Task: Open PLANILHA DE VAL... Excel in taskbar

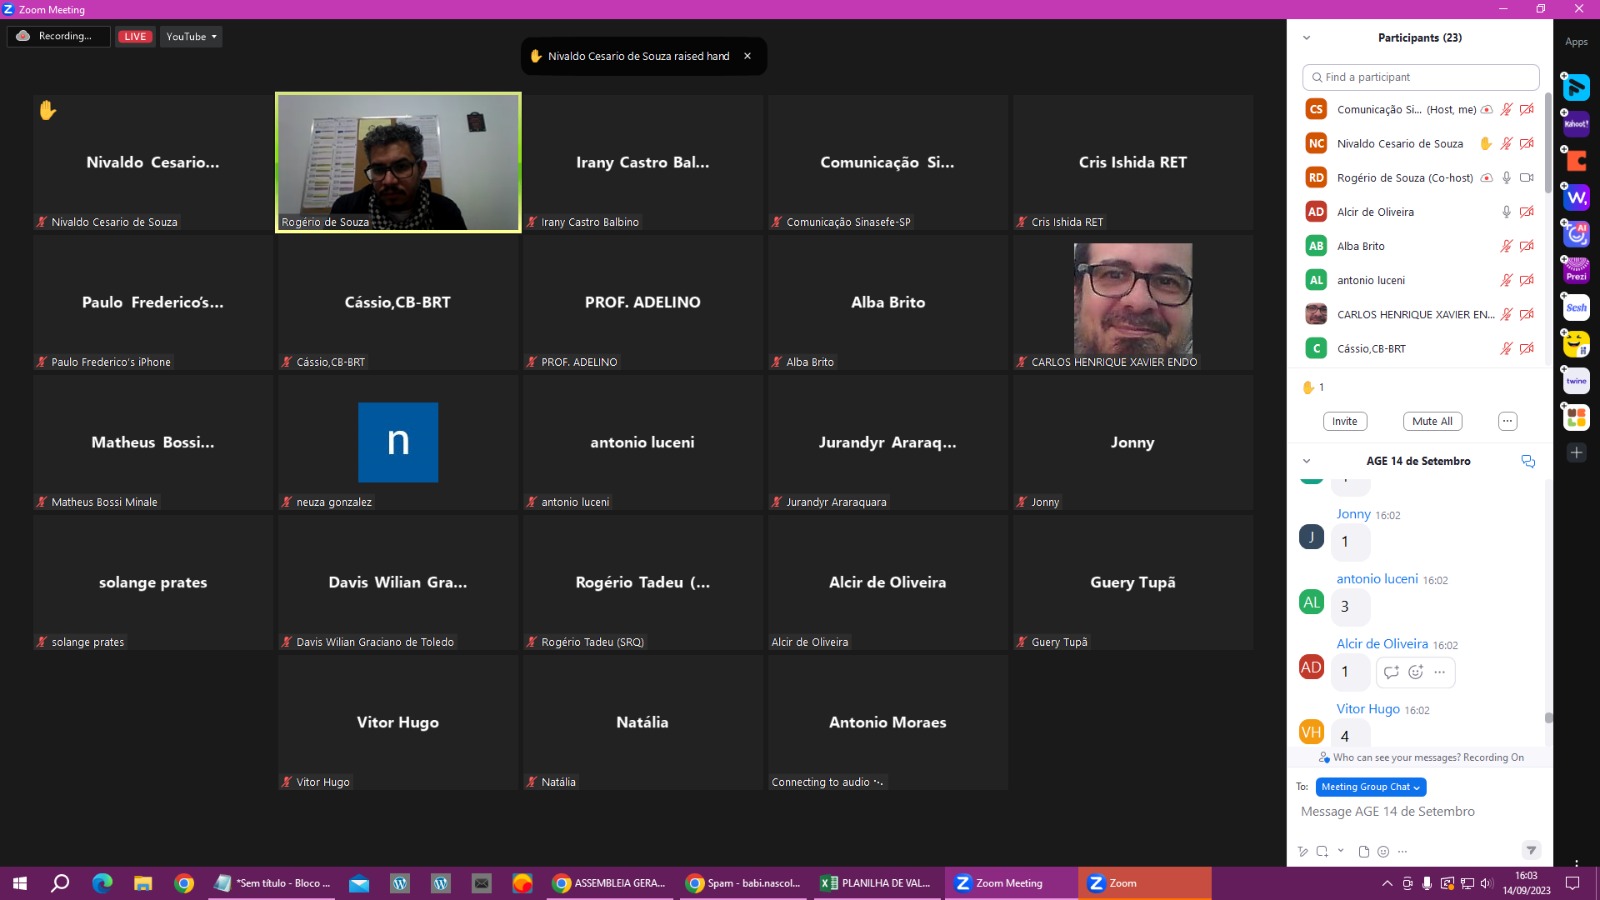Action: (876, 883)
